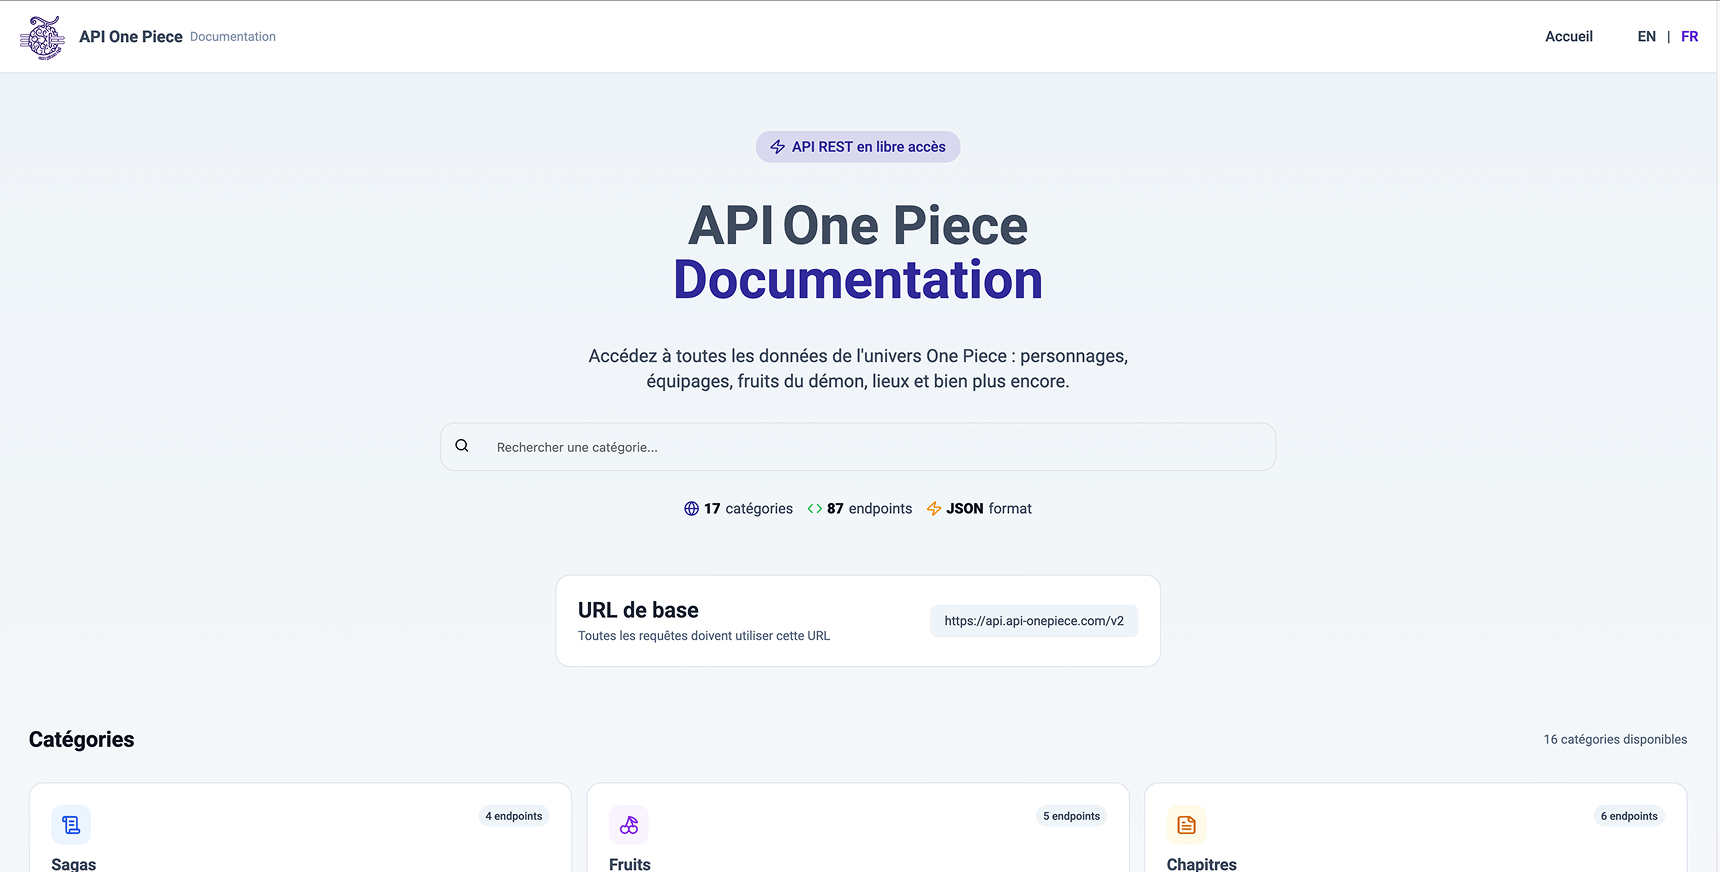
Task: Open the Chapitres category card title
Action: (1202, 864)
